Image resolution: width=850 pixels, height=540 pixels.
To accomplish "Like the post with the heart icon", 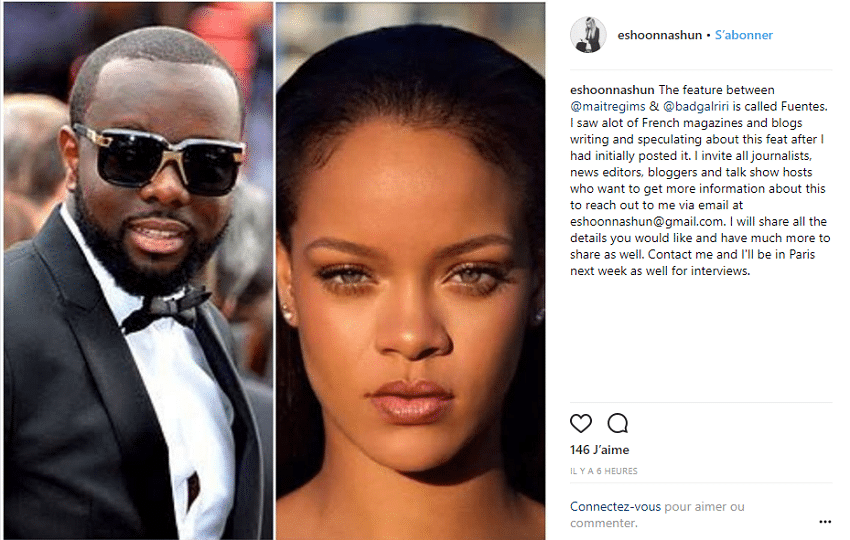I will pyautogui.click(x=581, y=423).
